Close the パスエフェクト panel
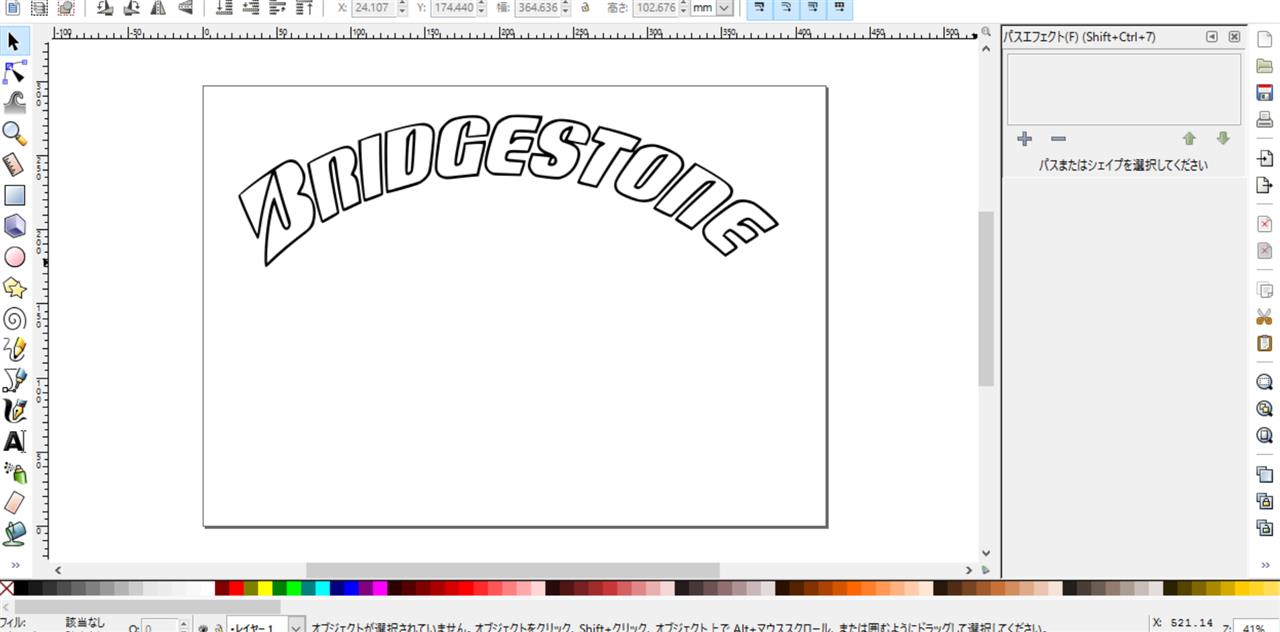The image size is (1280, 632). tap(1234, 37)
